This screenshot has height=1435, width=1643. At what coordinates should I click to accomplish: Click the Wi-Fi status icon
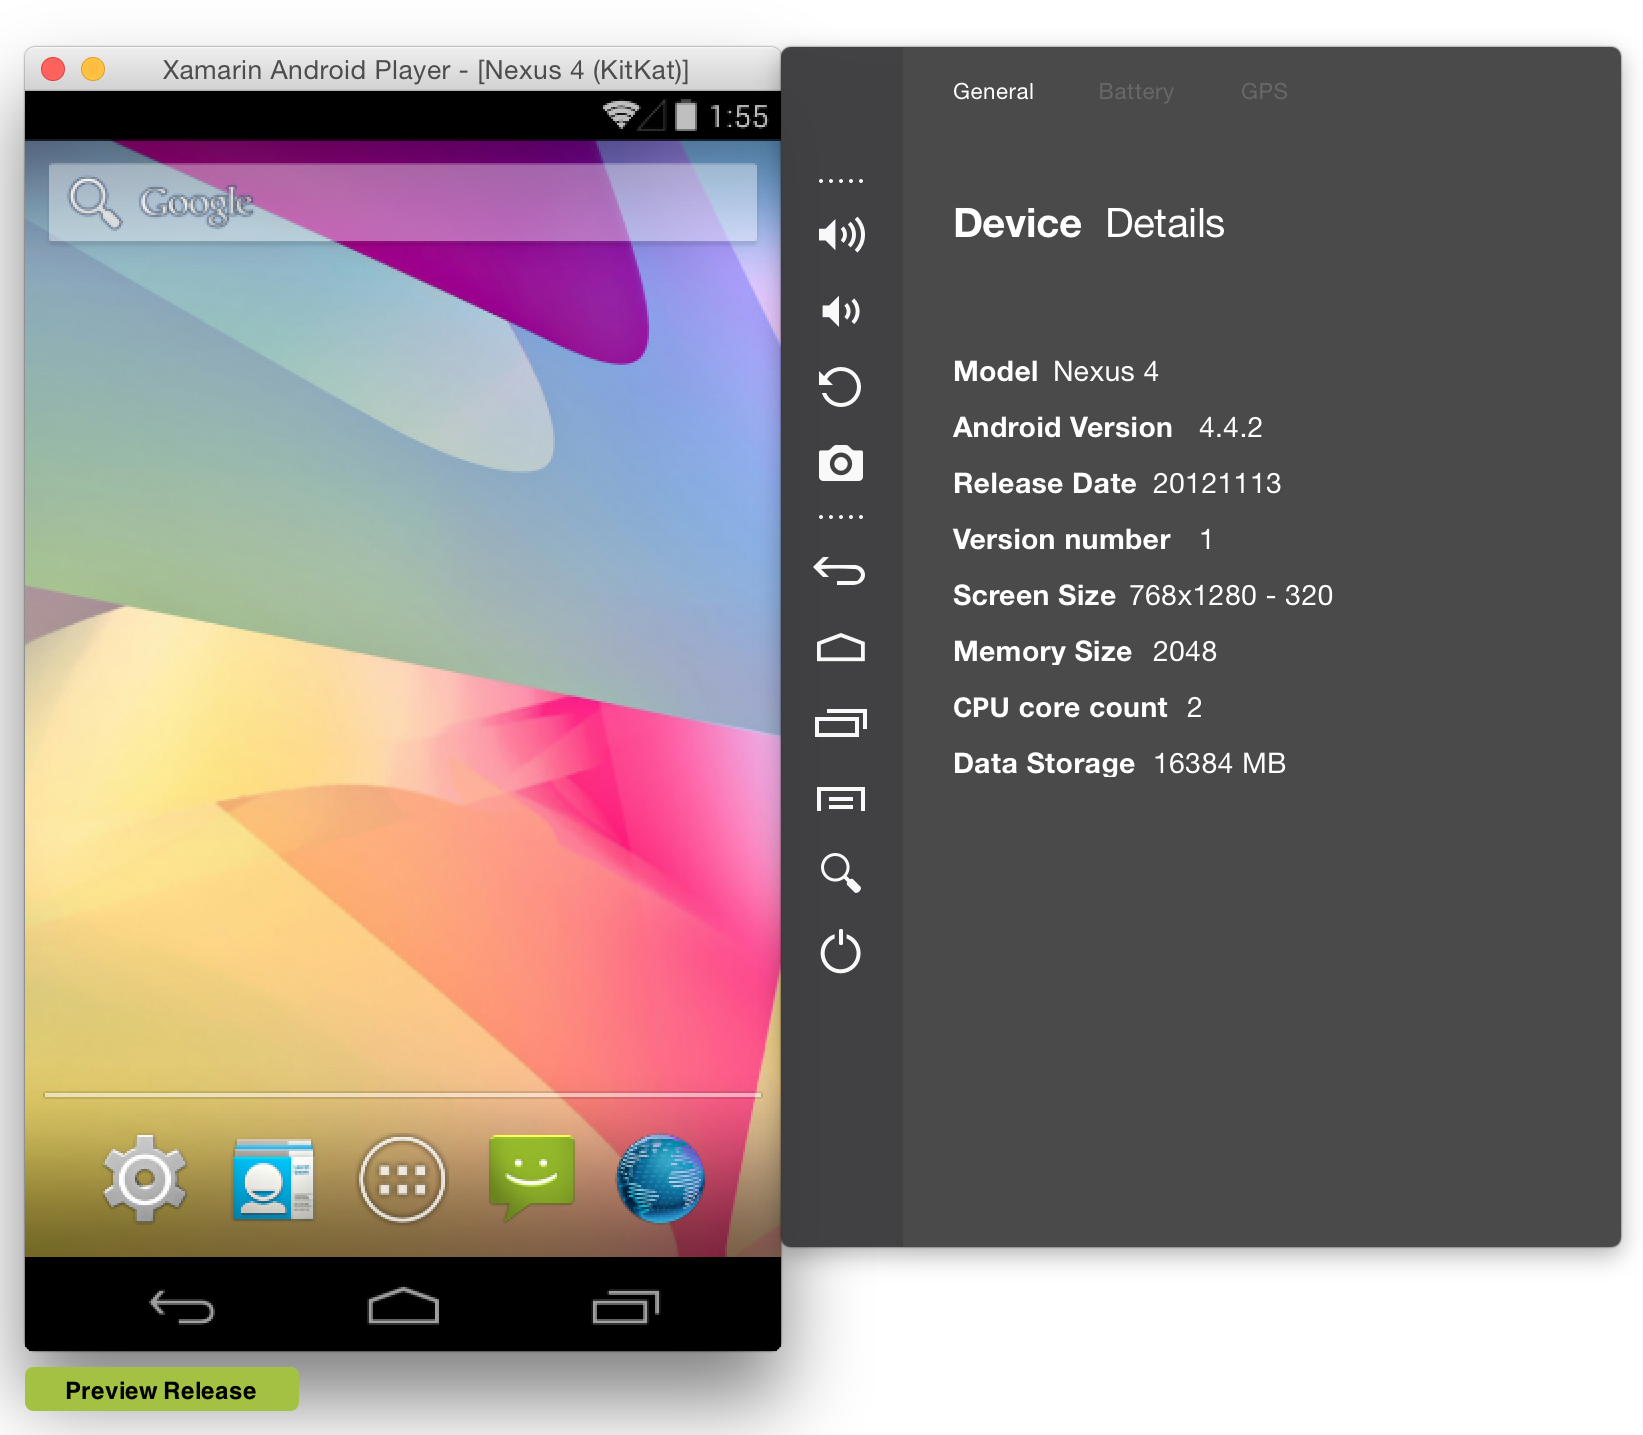pos(620,115)
